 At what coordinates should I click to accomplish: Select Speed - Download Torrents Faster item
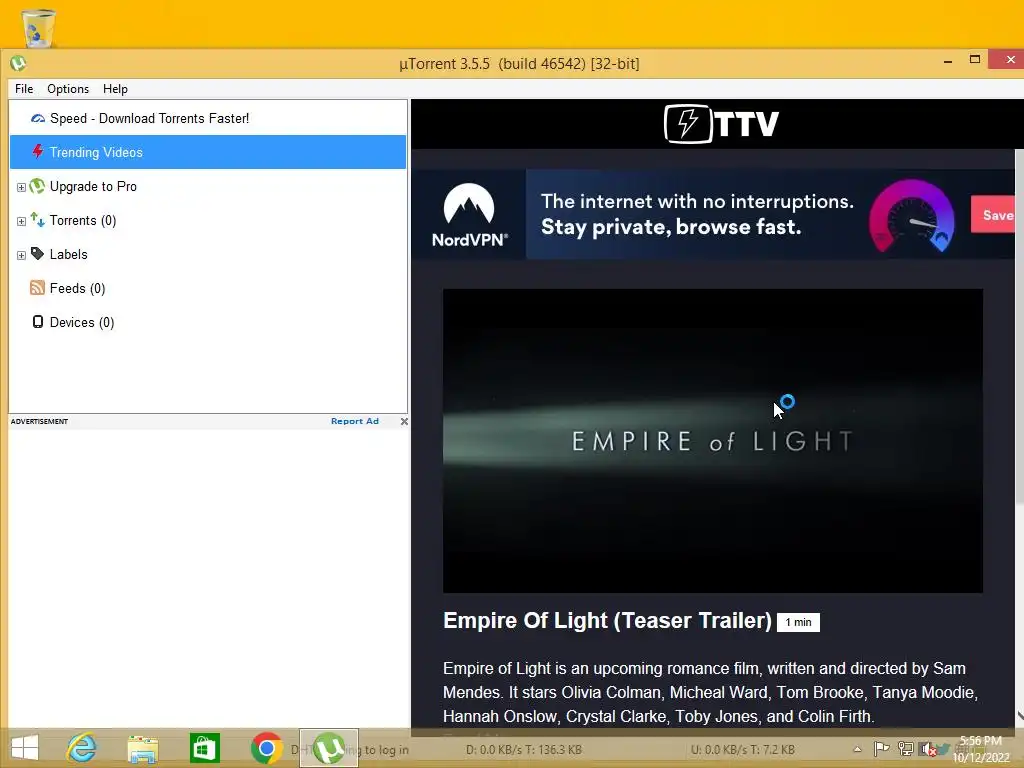pos(208,118)
